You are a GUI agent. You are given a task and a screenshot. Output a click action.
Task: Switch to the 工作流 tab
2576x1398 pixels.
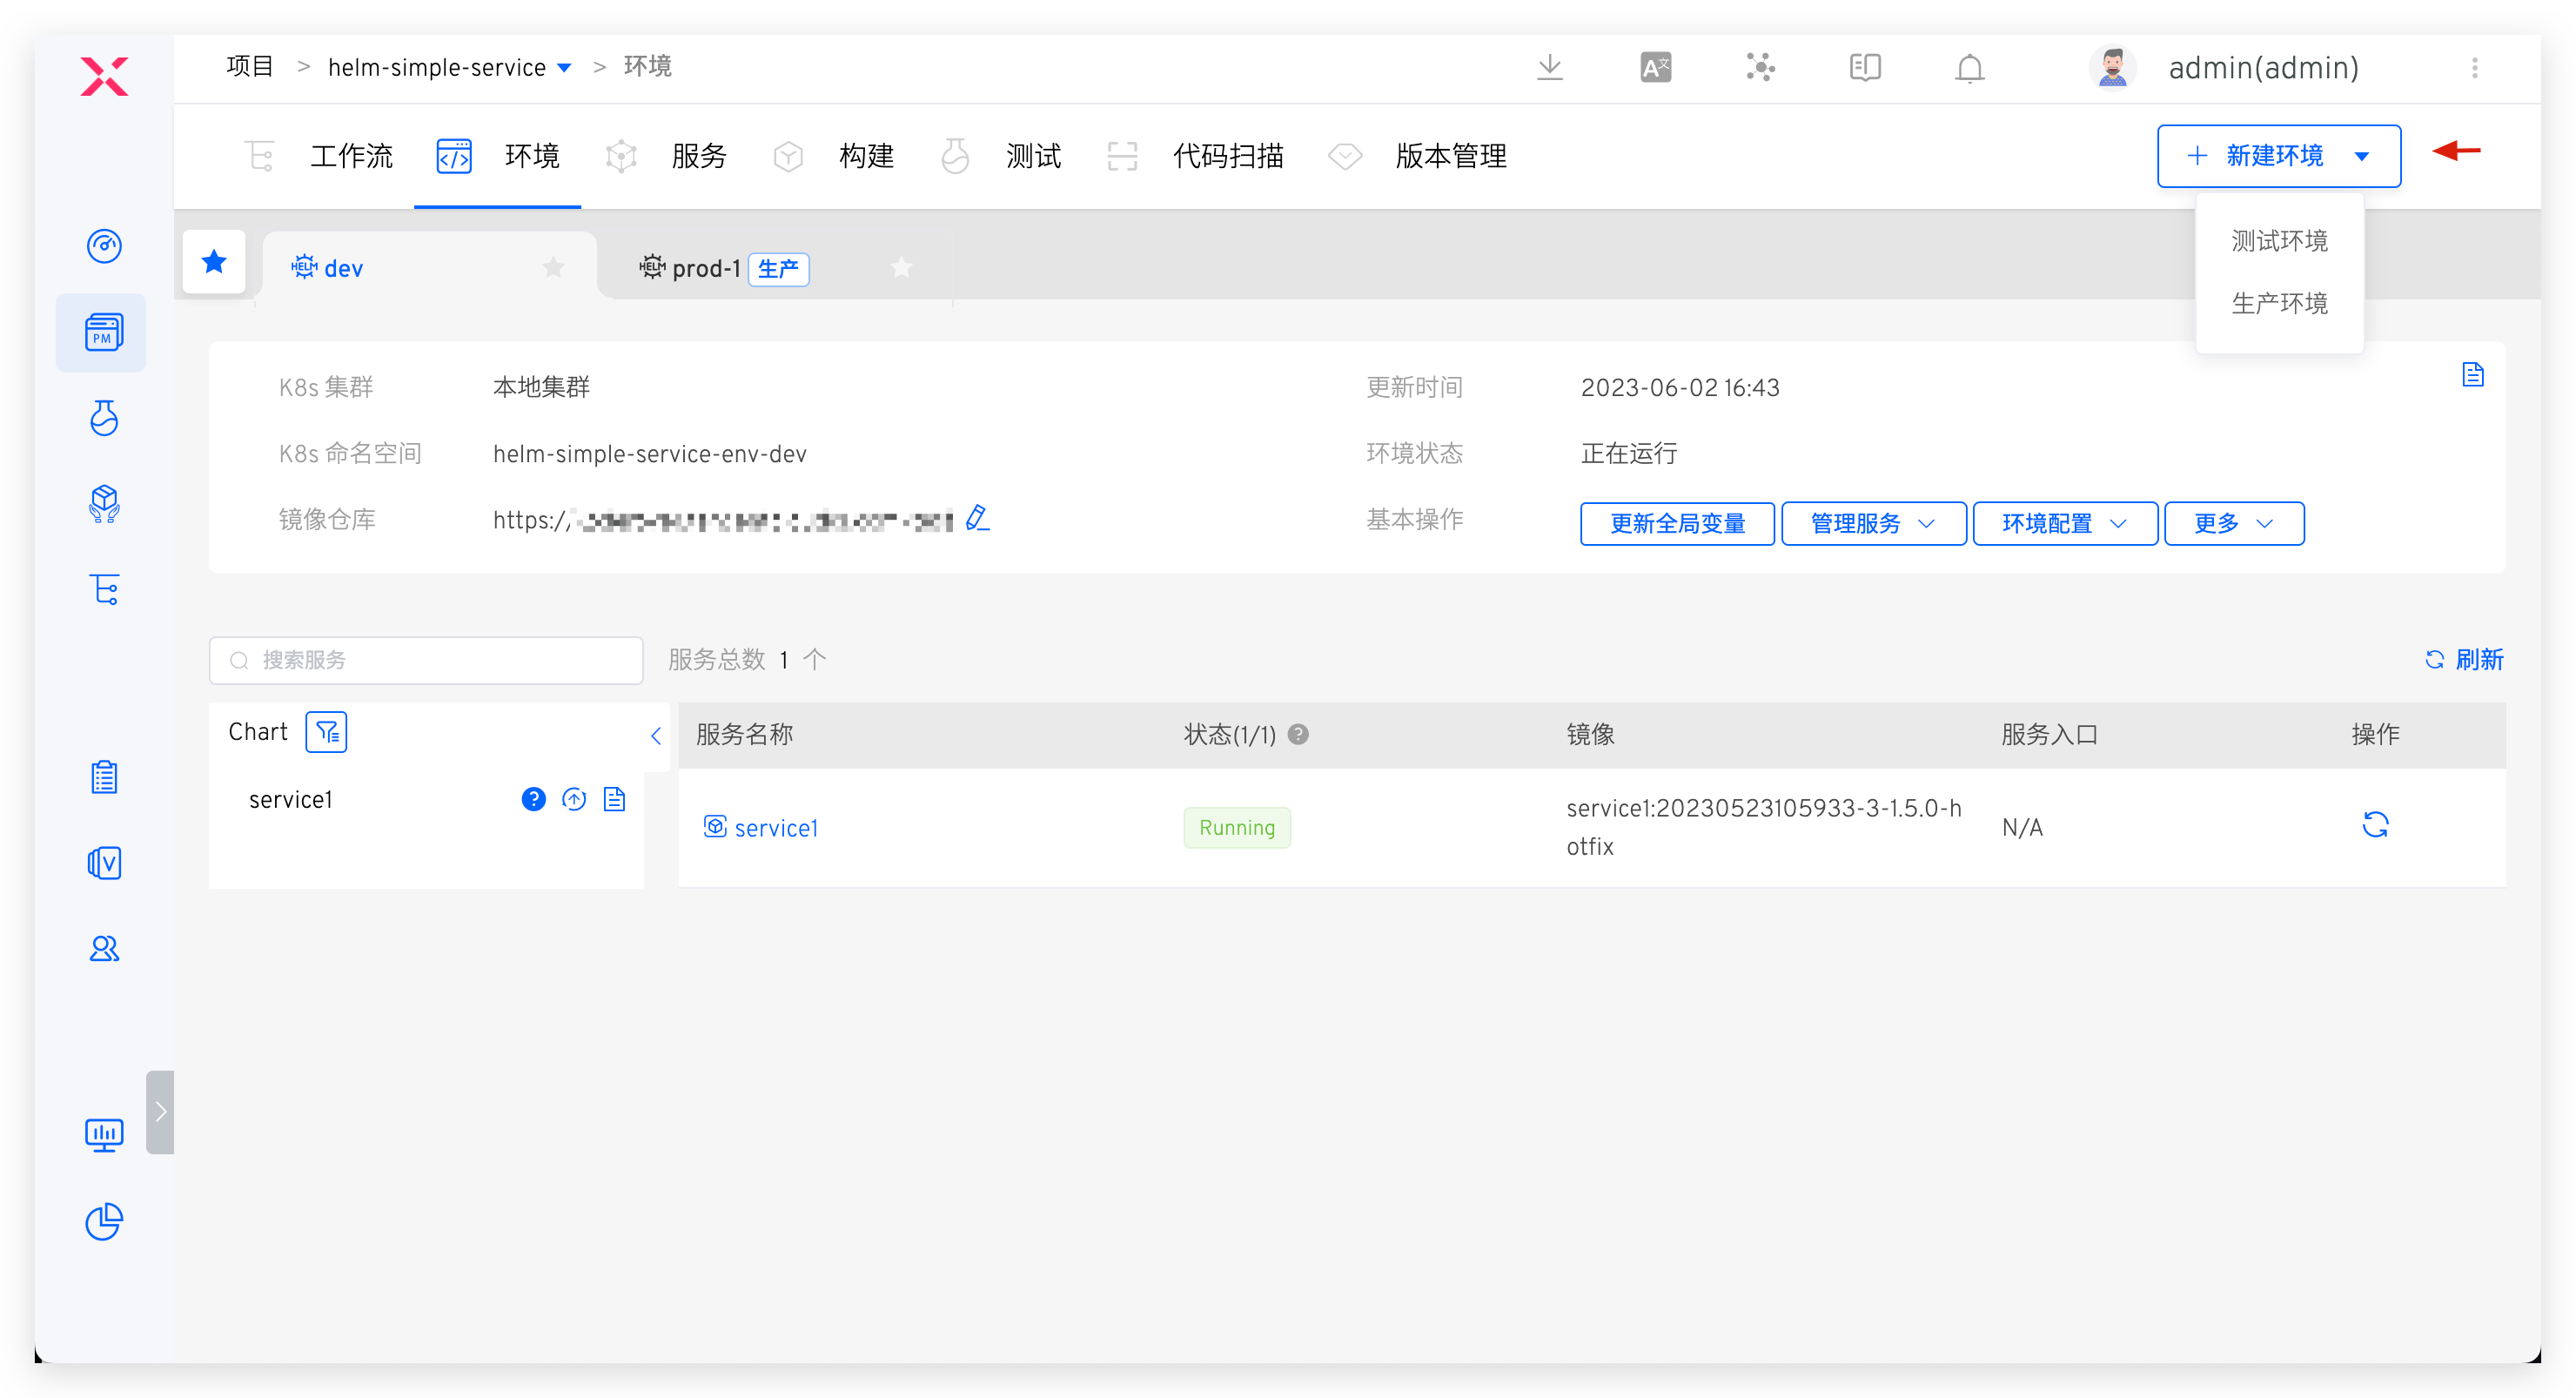tap(351, 156)
